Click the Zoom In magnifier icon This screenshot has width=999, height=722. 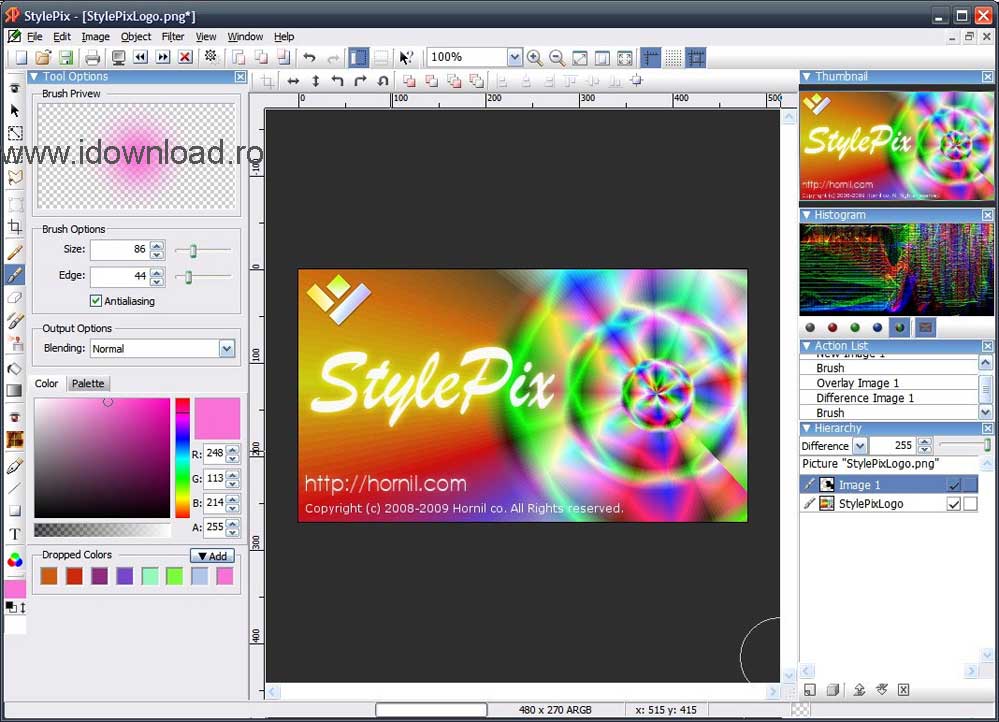click(x=535, y=58)
